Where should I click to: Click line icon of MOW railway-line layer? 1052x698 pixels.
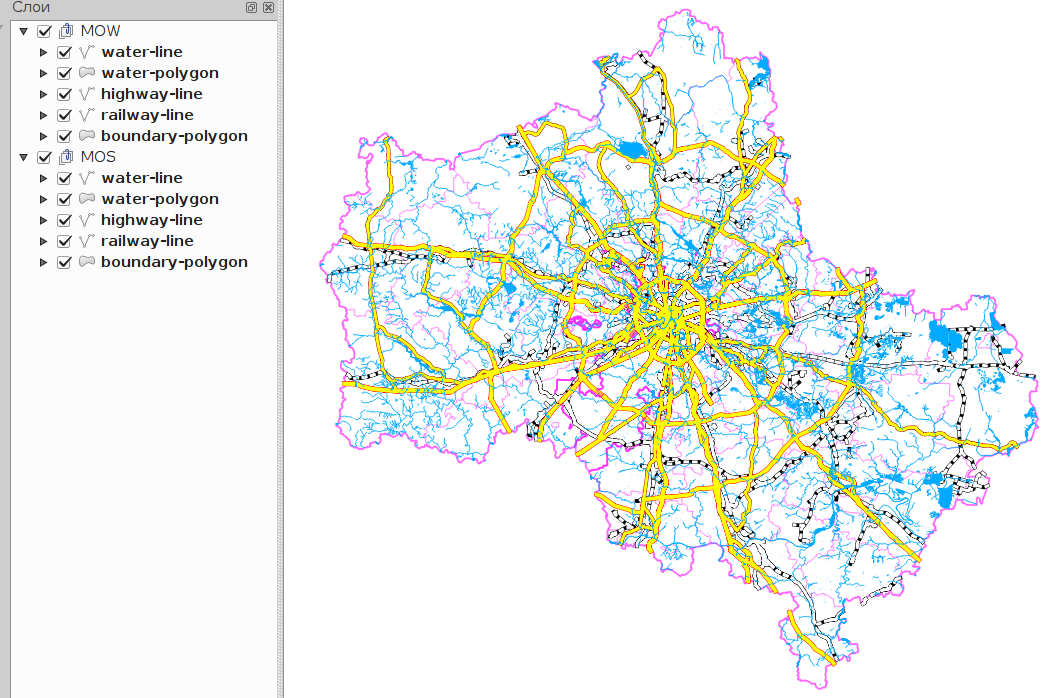pyautogui.click(x=87, y=115)
